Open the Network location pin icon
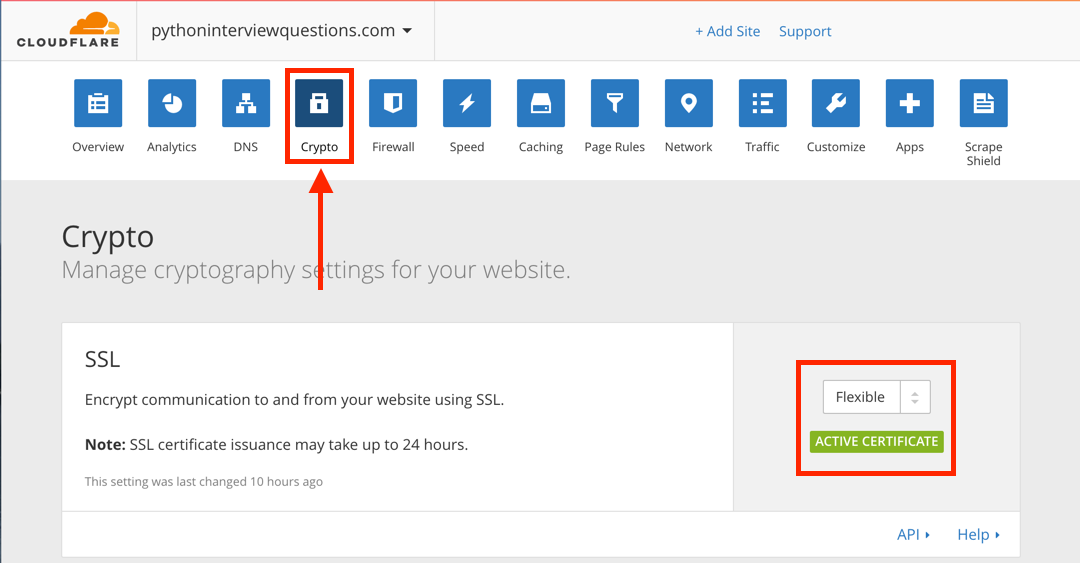Image resolution: width=1080 pixels, height=563 pixels. pyautogui.click(x=689, y=103)
